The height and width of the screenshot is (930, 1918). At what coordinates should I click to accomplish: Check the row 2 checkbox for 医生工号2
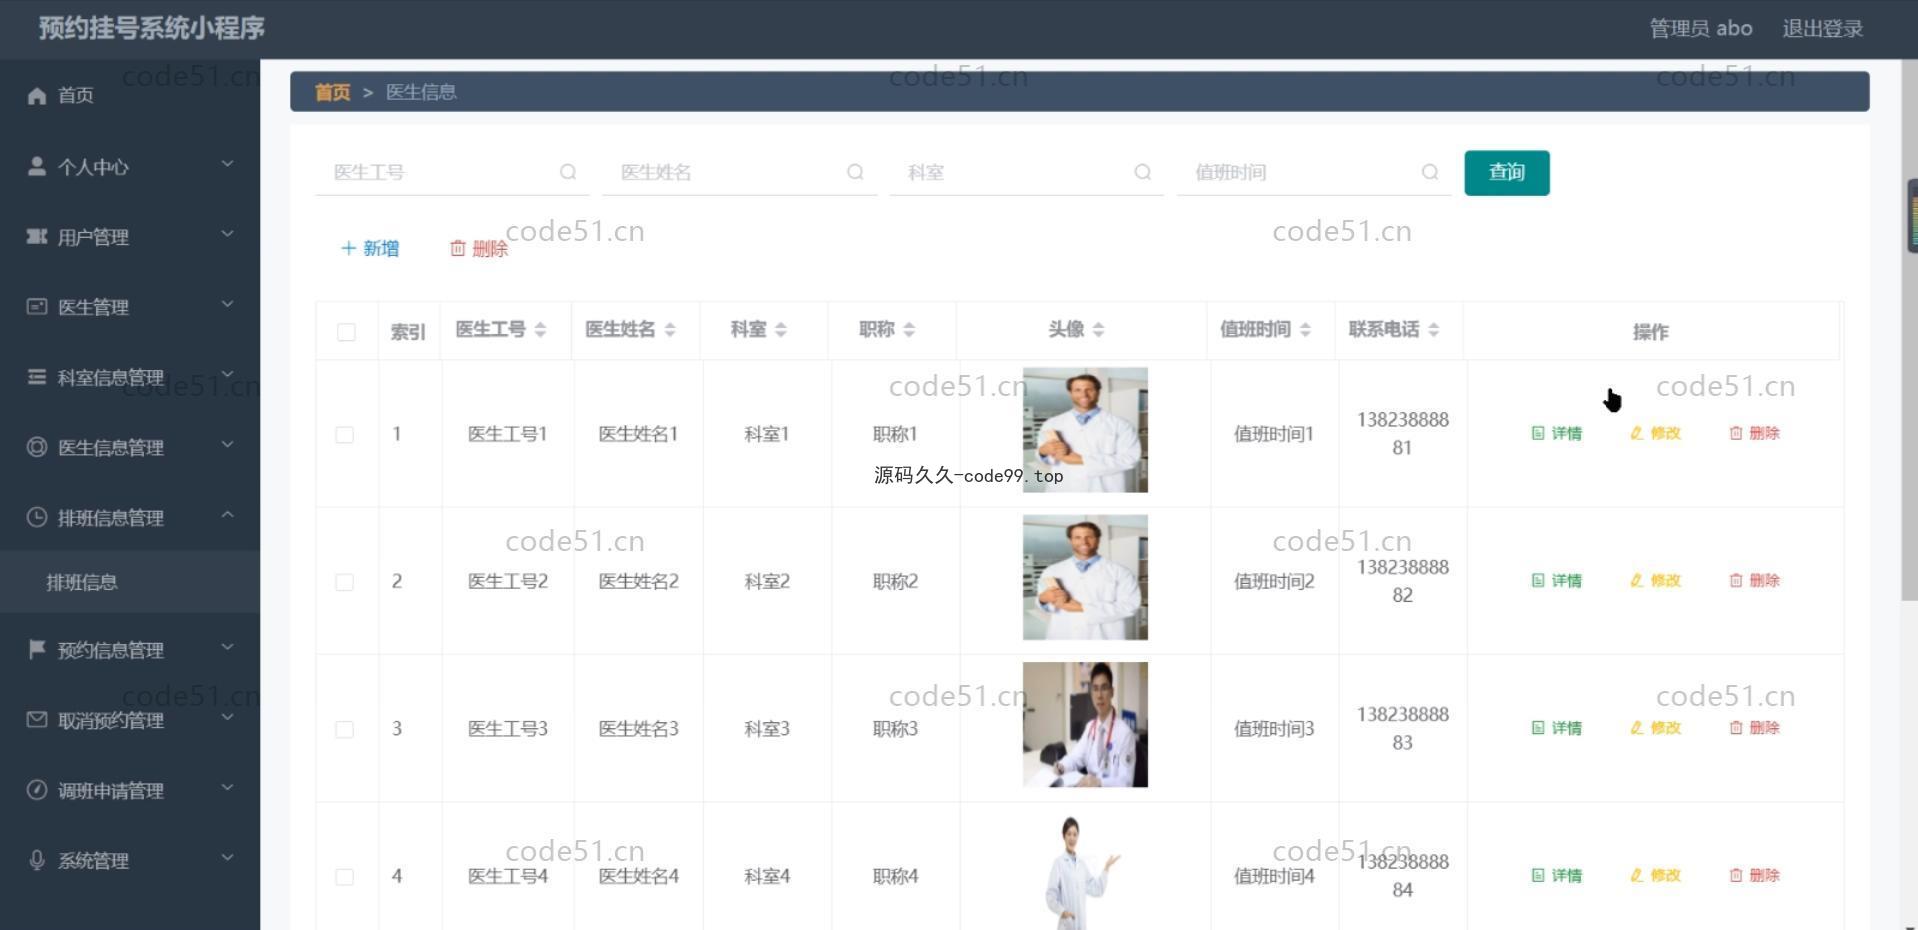coord(344,582)
